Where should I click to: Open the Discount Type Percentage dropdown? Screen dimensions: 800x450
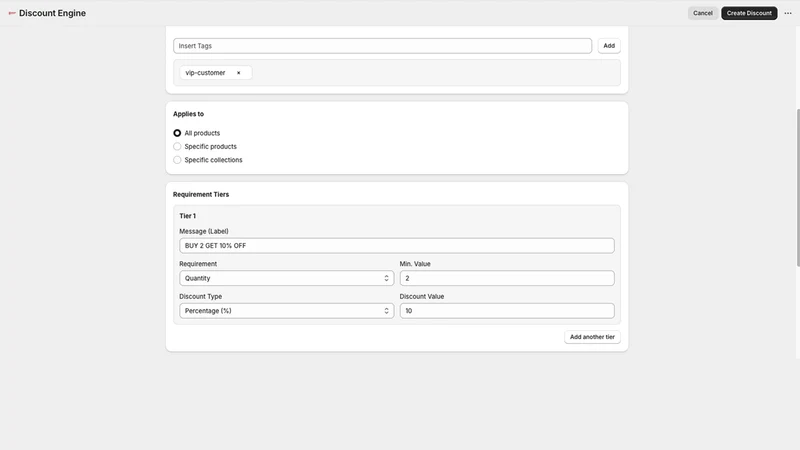coord(286,311)
